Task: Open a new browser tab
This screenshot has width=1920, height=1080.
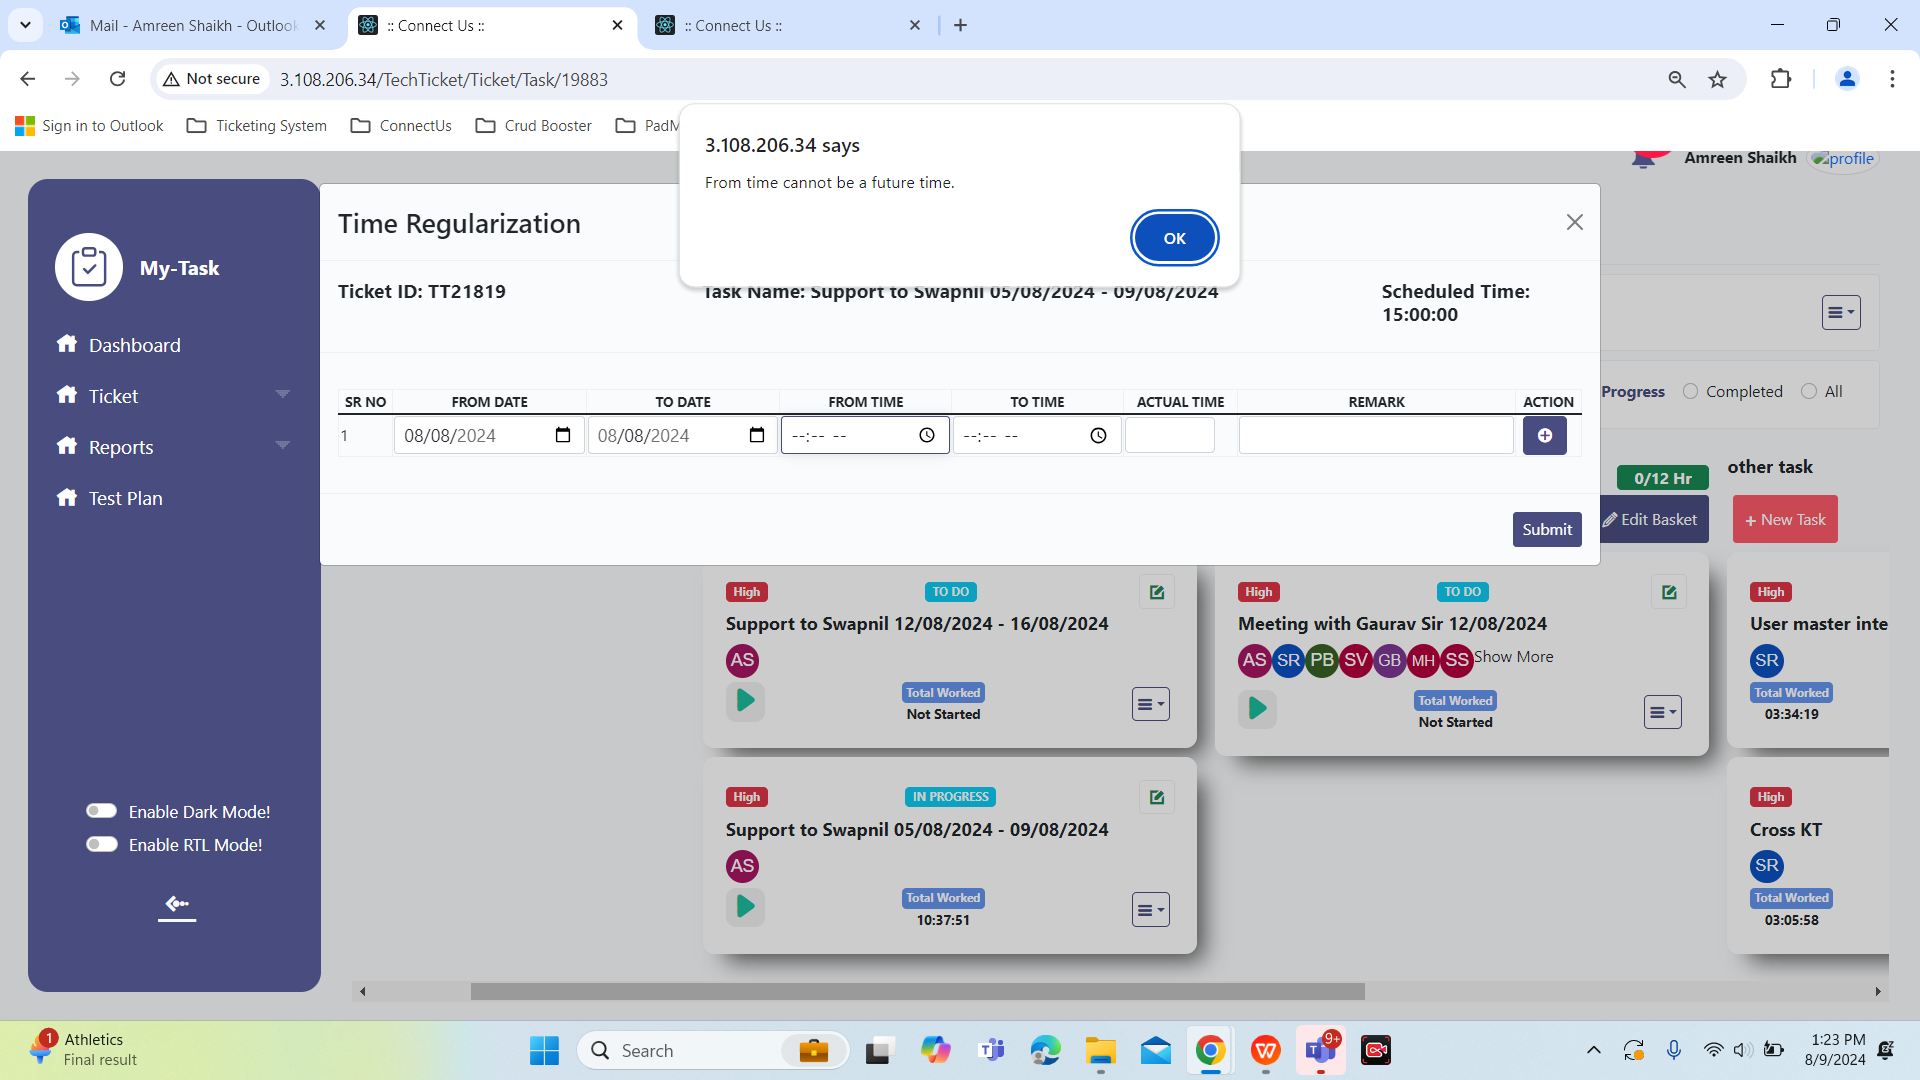Action: click(x=960, y=25)
